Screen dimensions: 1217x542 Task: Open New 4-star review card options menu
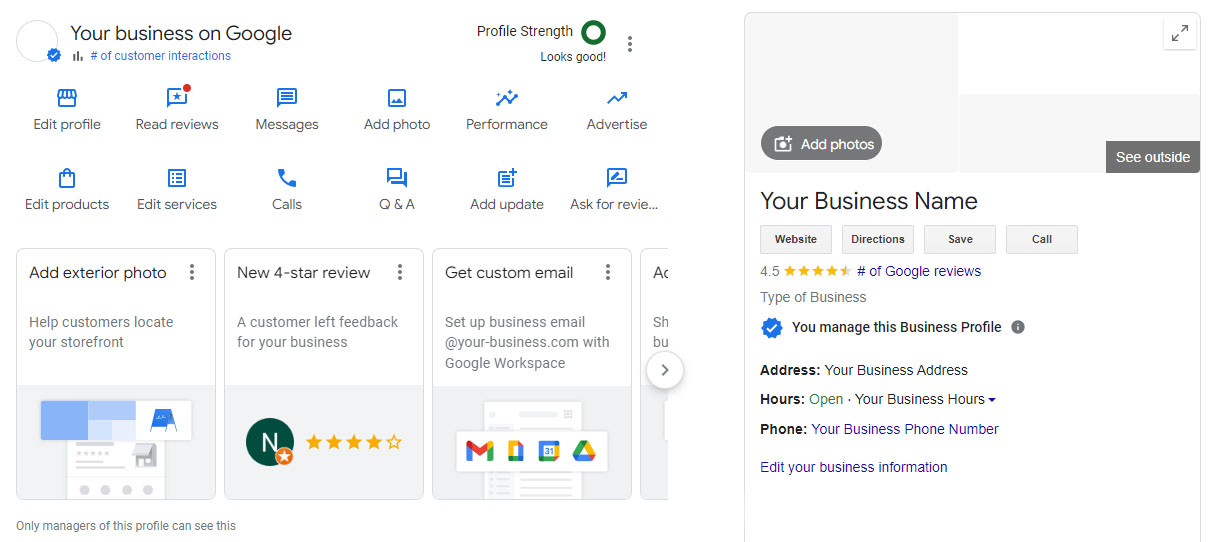coord(400,272)
